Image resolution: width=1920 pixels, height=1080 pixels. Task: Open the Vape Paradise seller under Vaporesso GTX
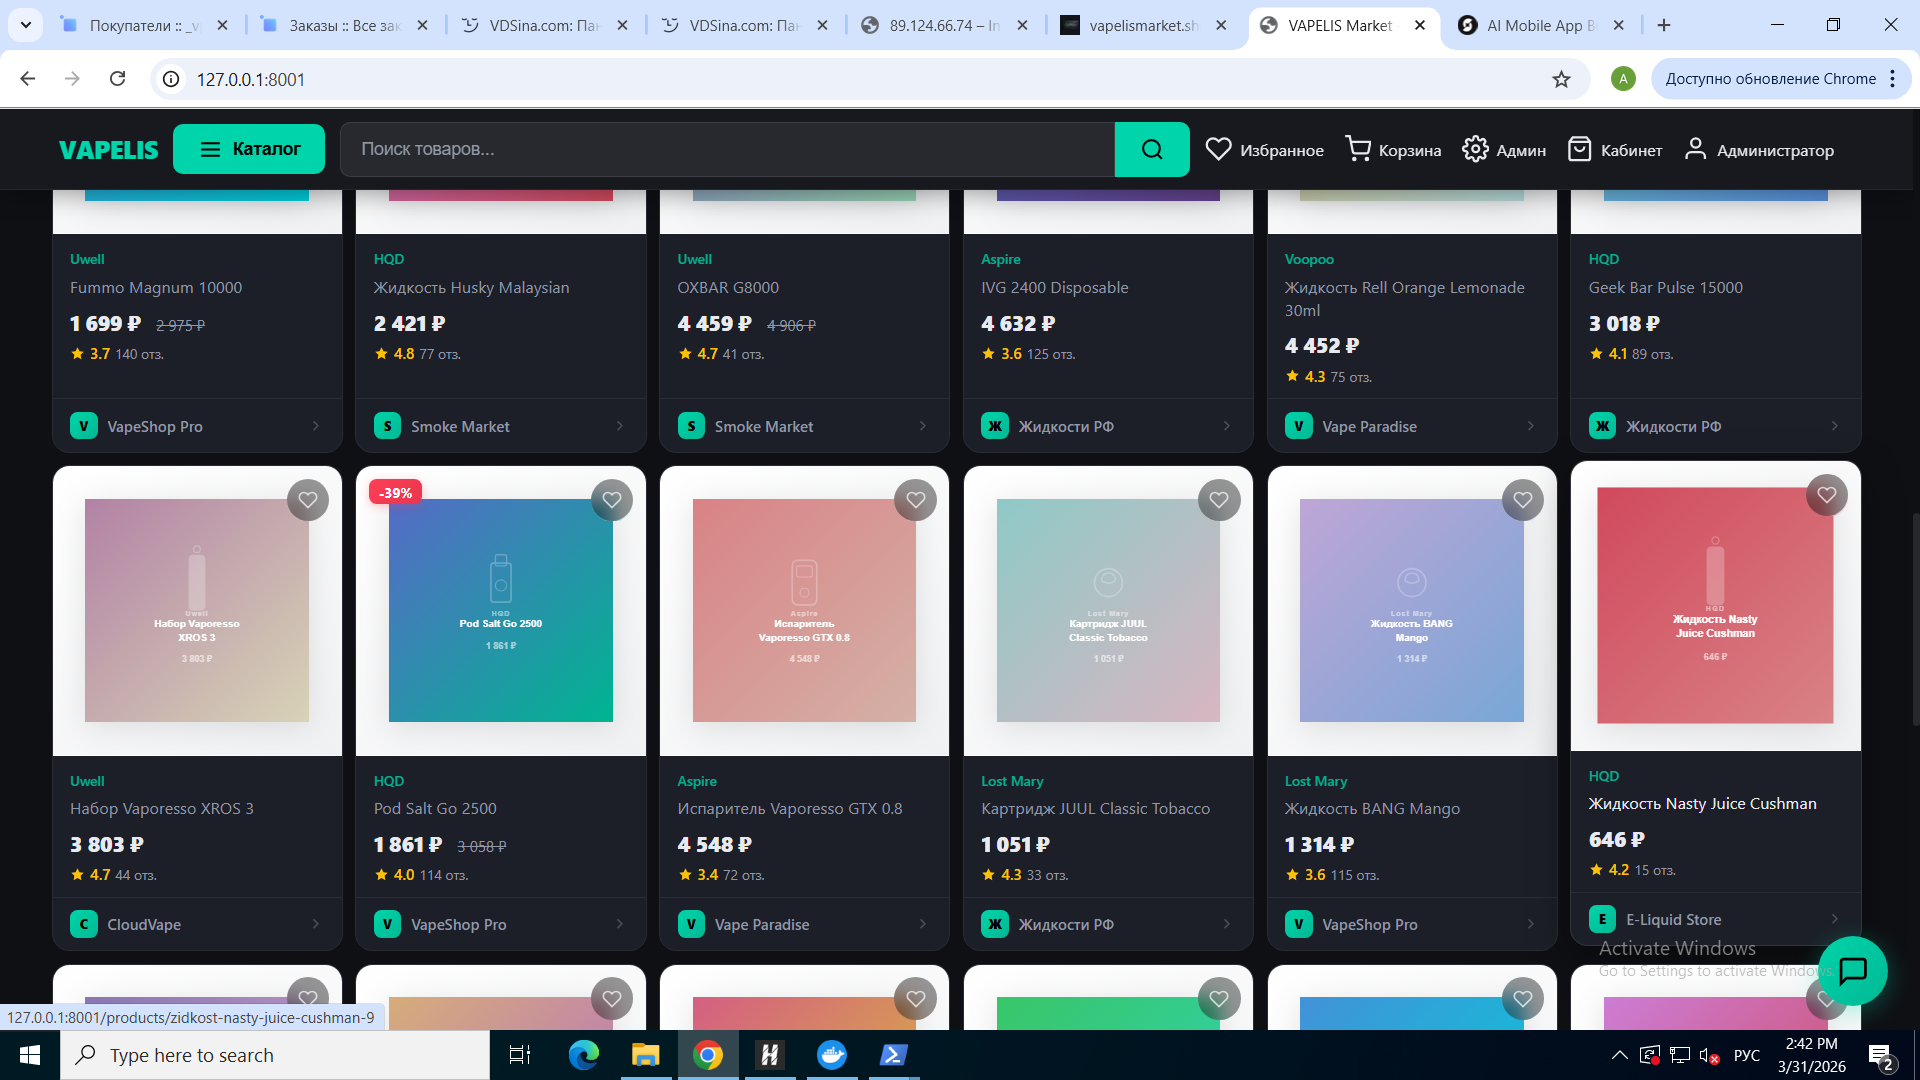click(762, 925)
